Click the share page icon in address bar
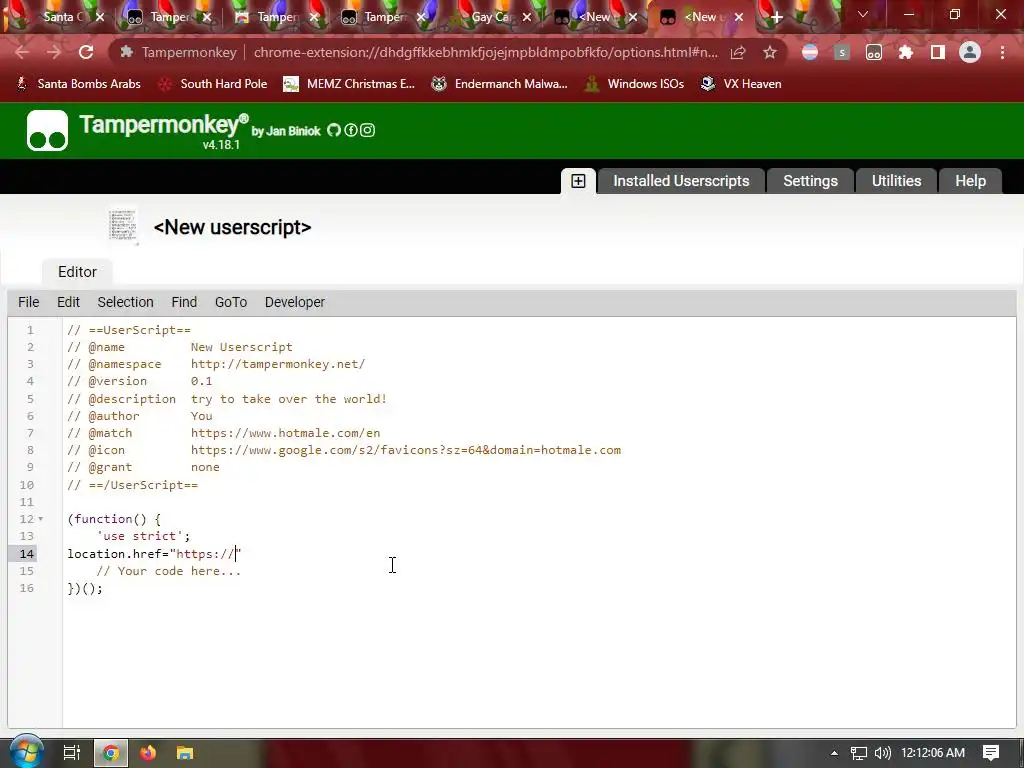The width and height of the screenshot is (1024, 768). tap(738, 52)
